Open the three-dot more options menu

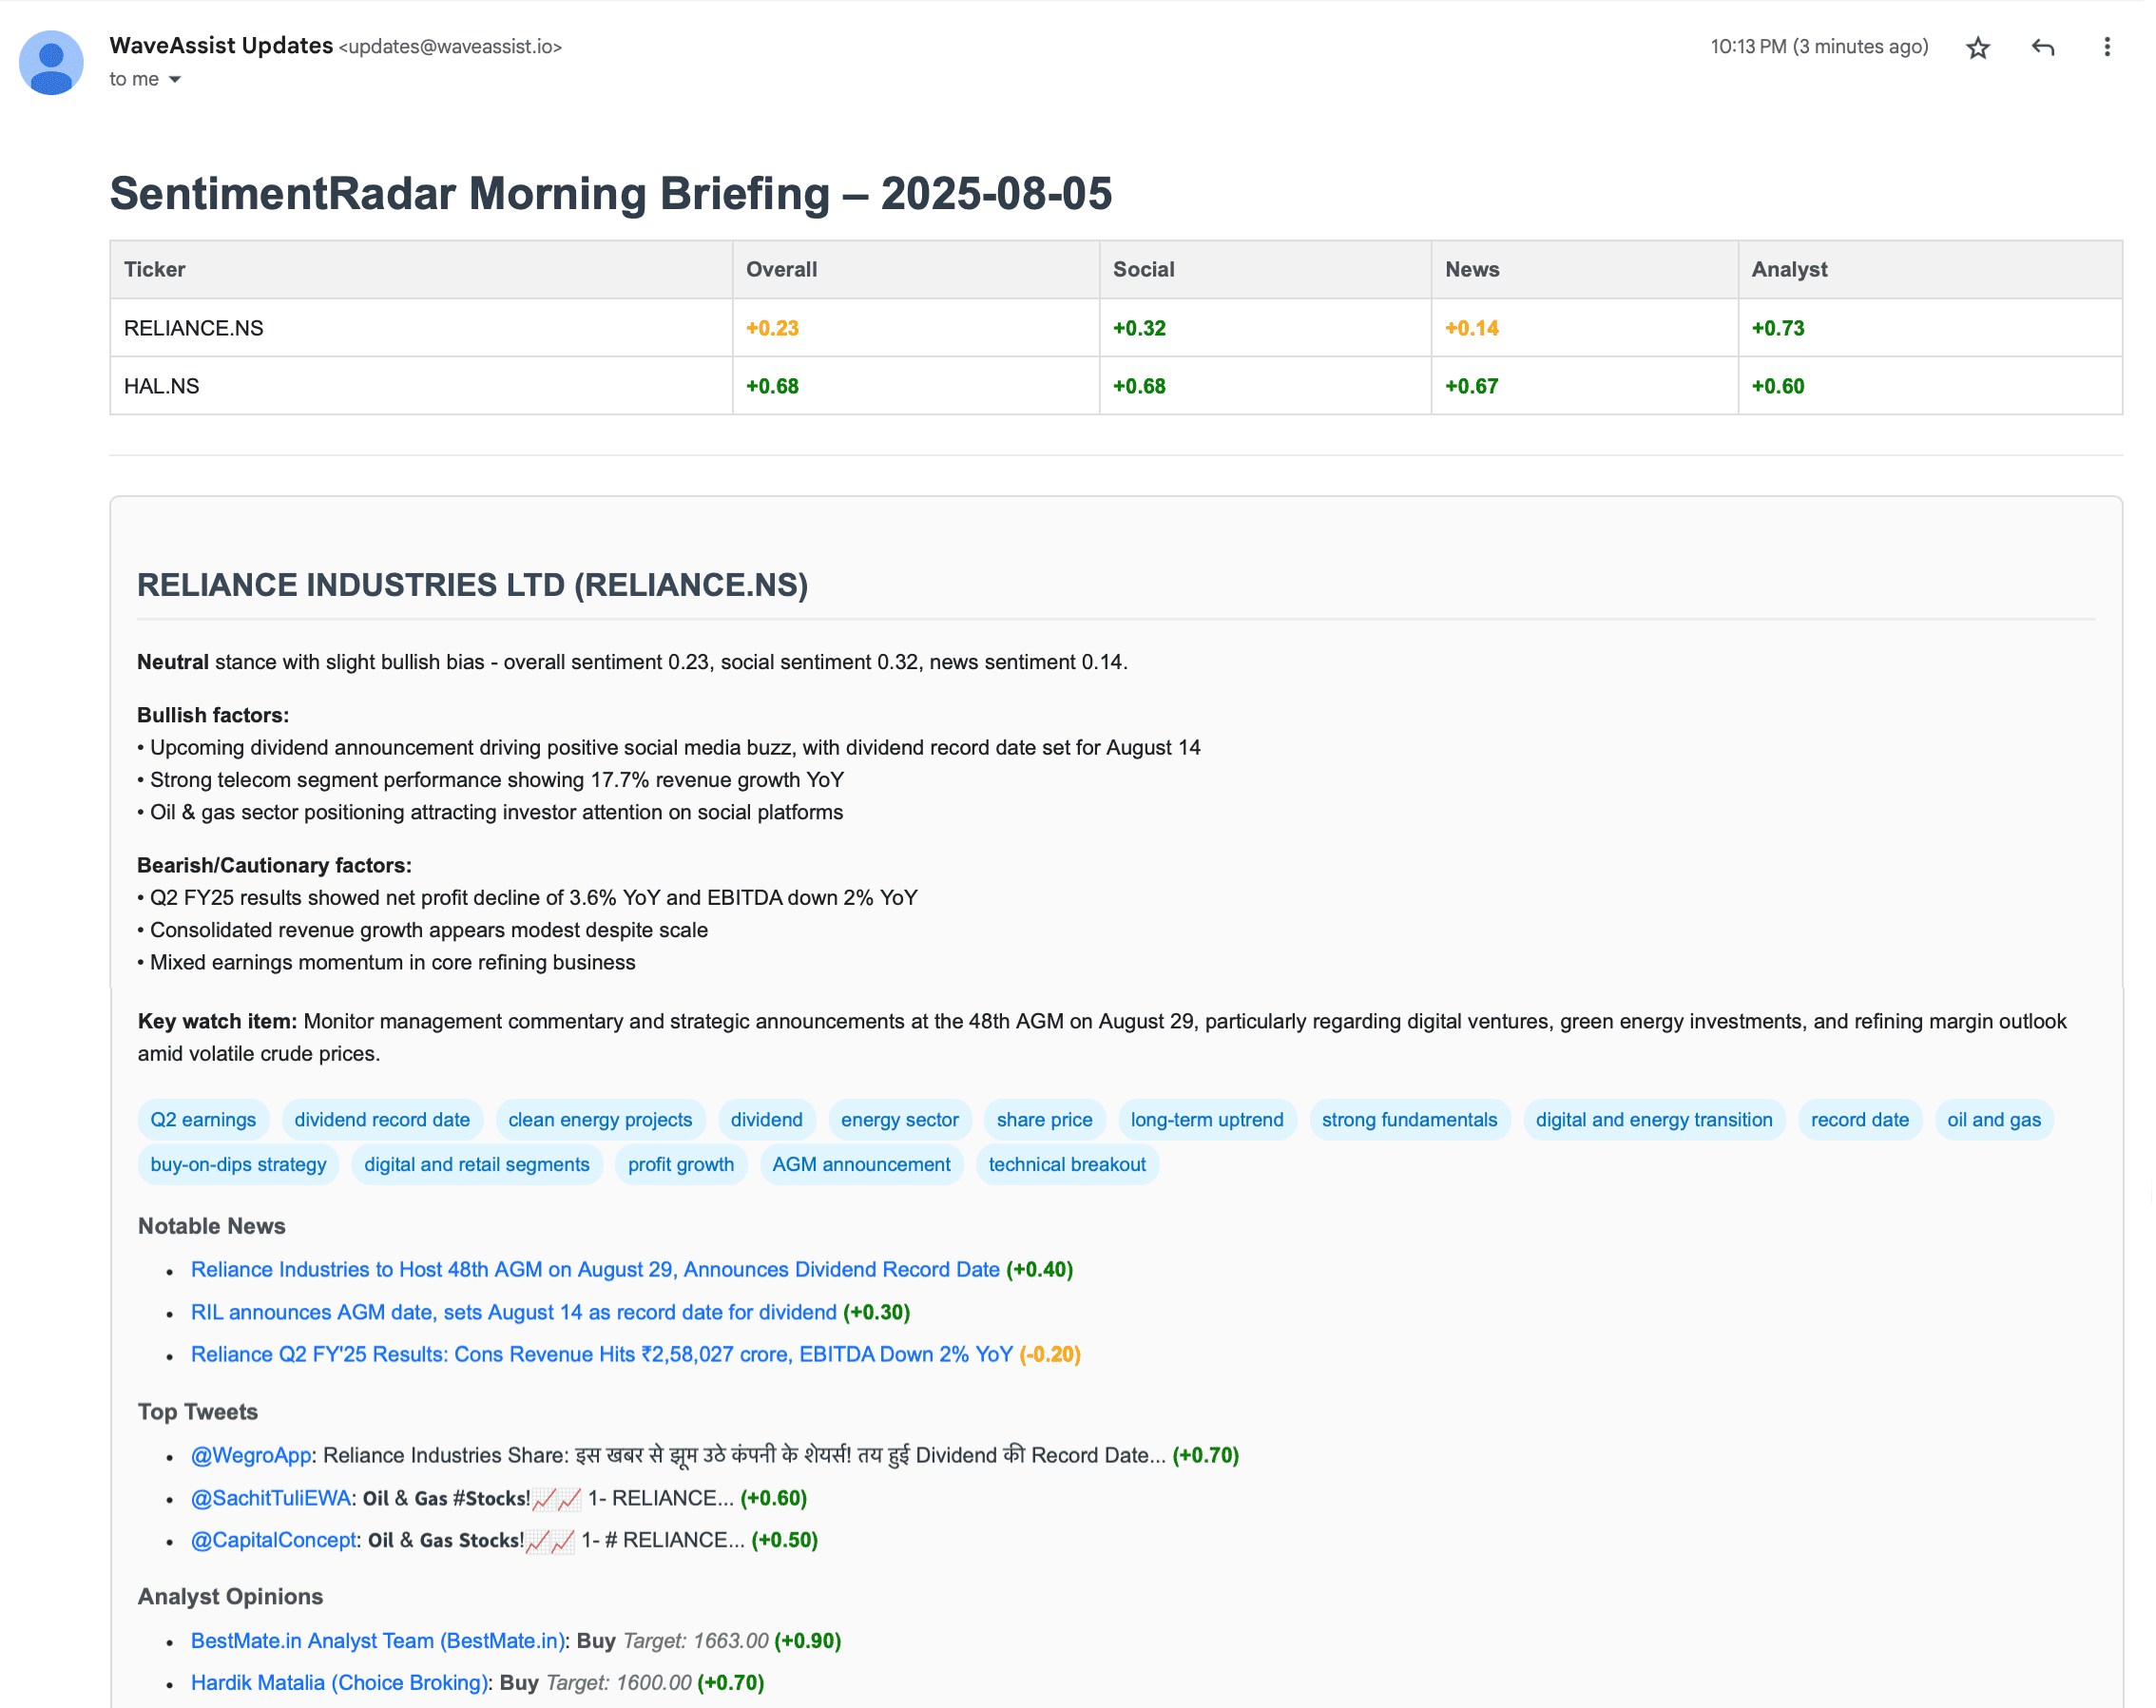(2106, 47)
